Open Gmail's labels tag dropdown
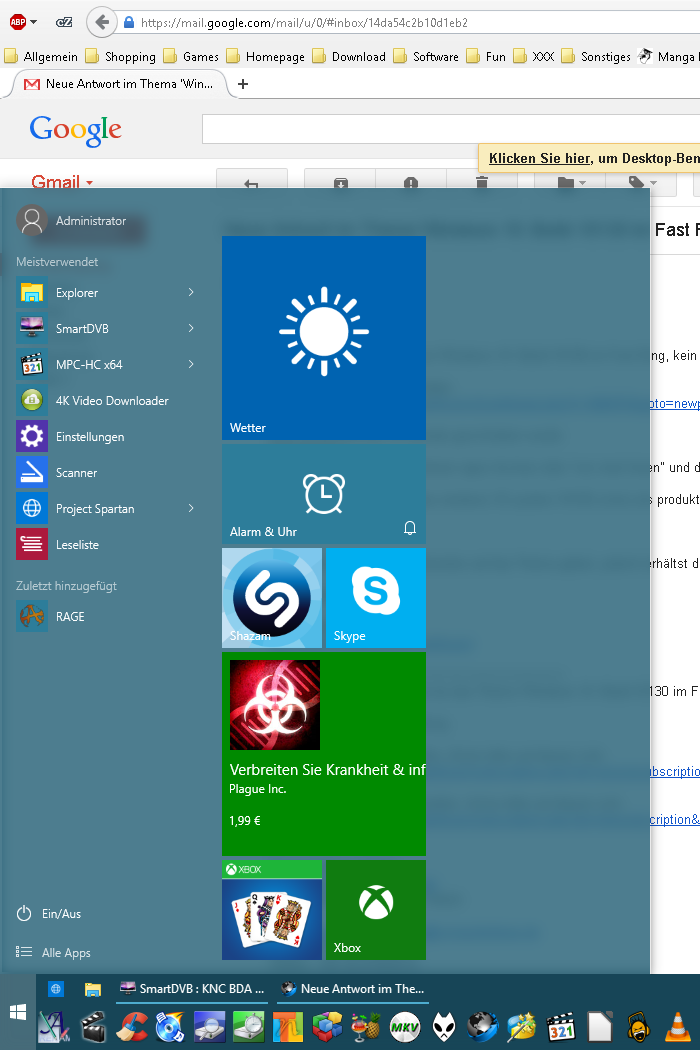Screen dimensions: 700x1050 (641, 181)
